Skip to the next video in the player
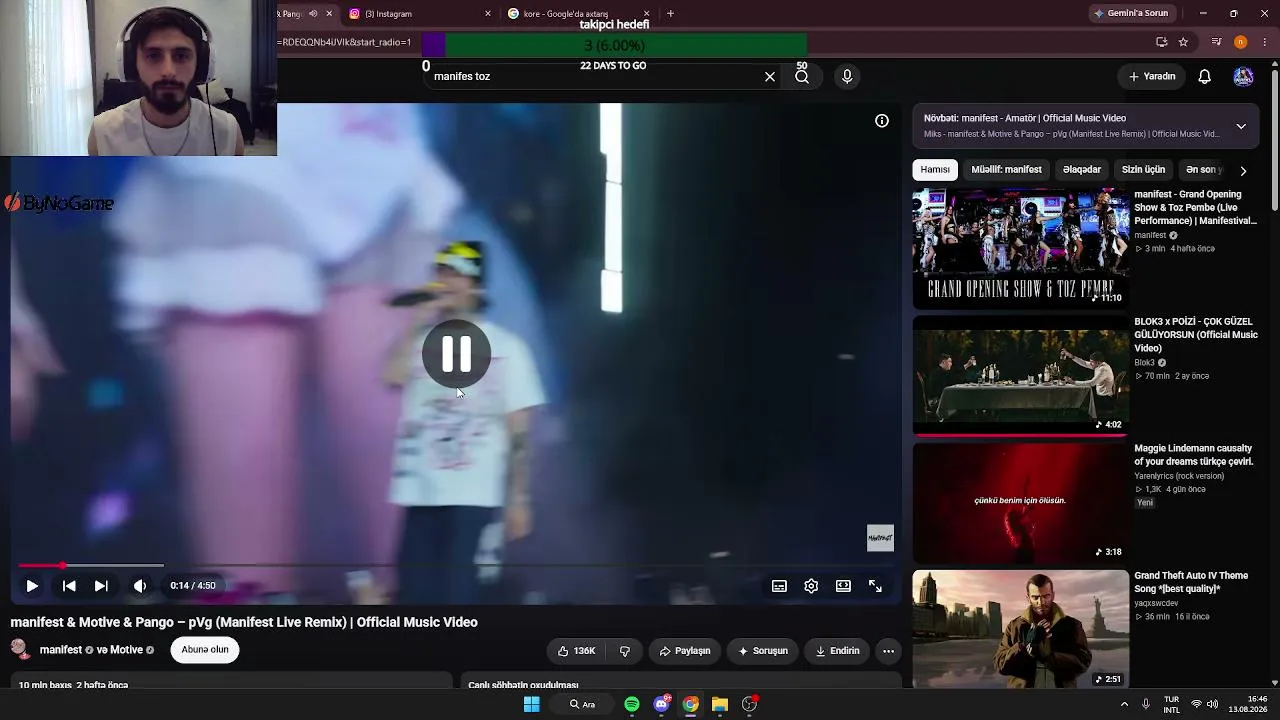Image resolution: width=1280 pixels, height=720 pixels. [x=101, y=586]
